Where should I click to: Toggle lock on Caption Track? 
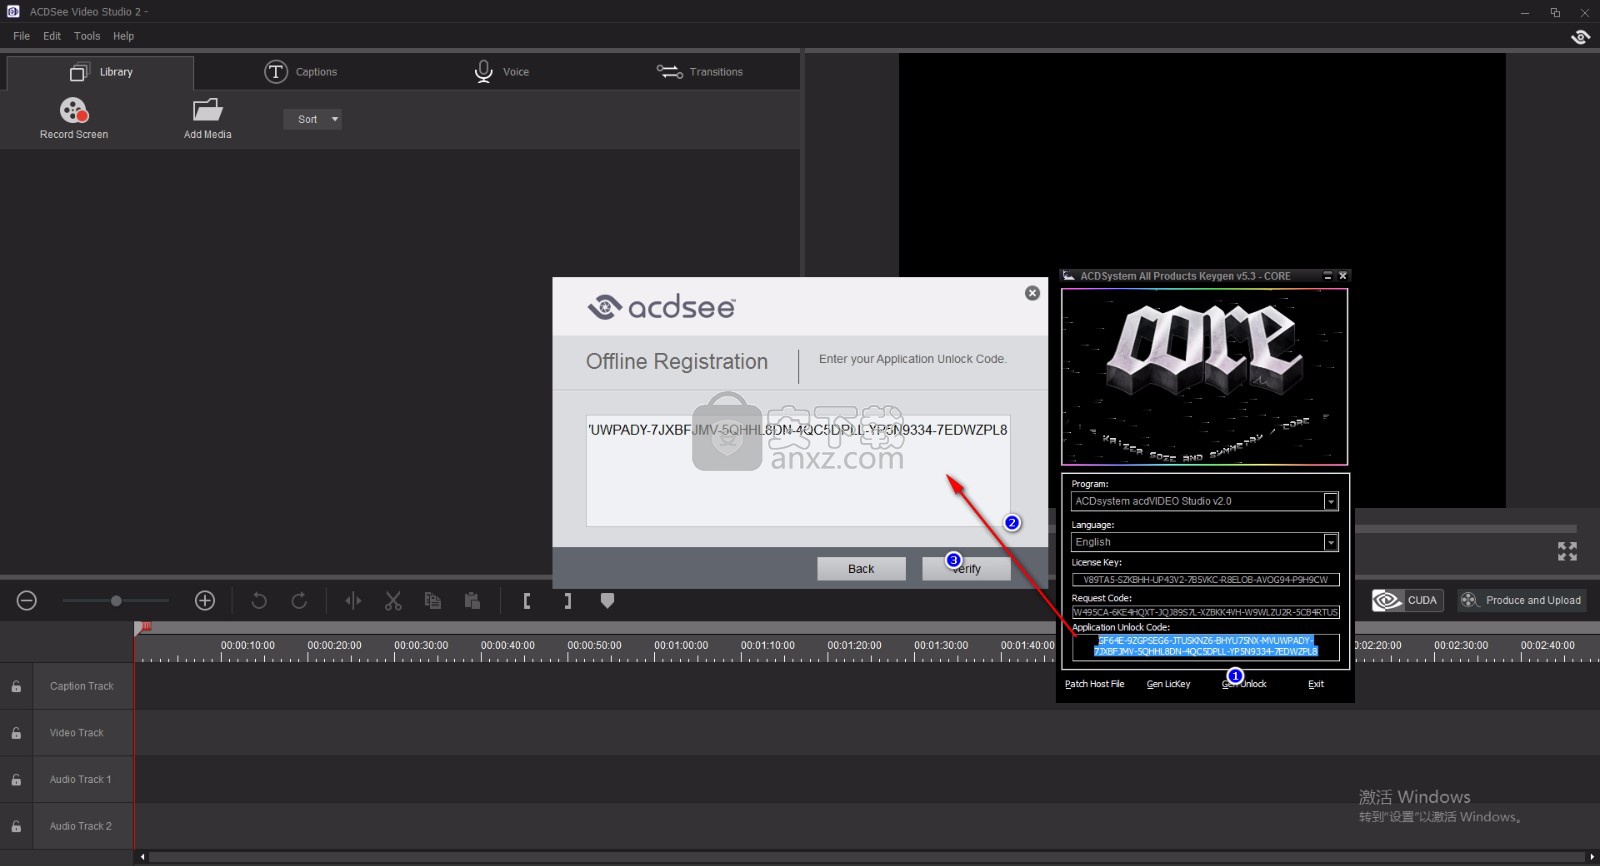pyautogui.click(x=16, y=686)
